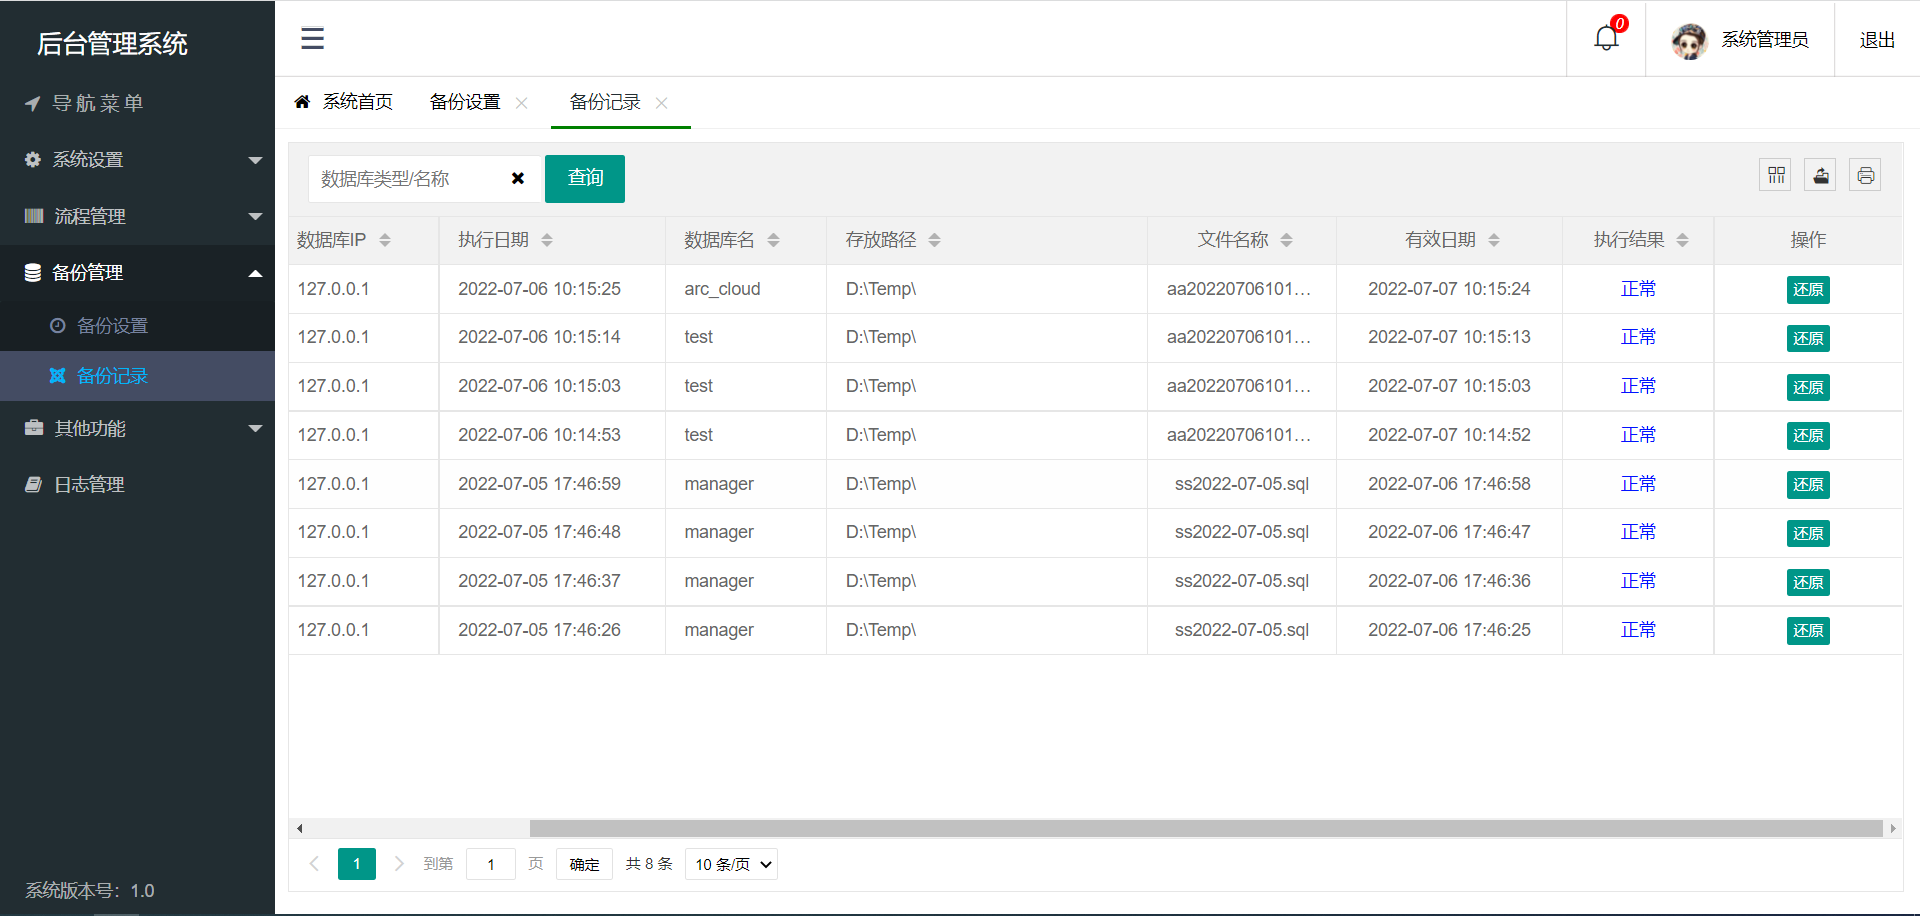
Task: Click the page number input field
Action: [491, 864]
